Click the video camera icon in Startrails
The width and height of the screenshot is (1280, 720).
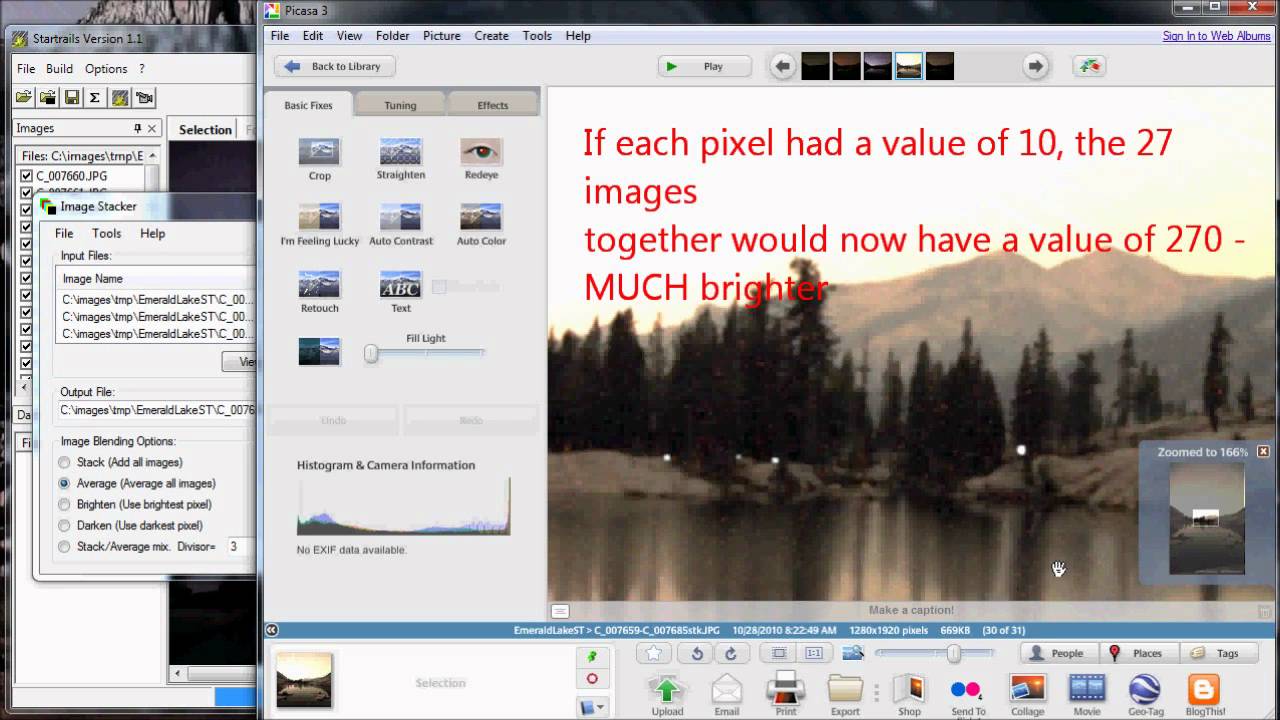tap(145, 97)
